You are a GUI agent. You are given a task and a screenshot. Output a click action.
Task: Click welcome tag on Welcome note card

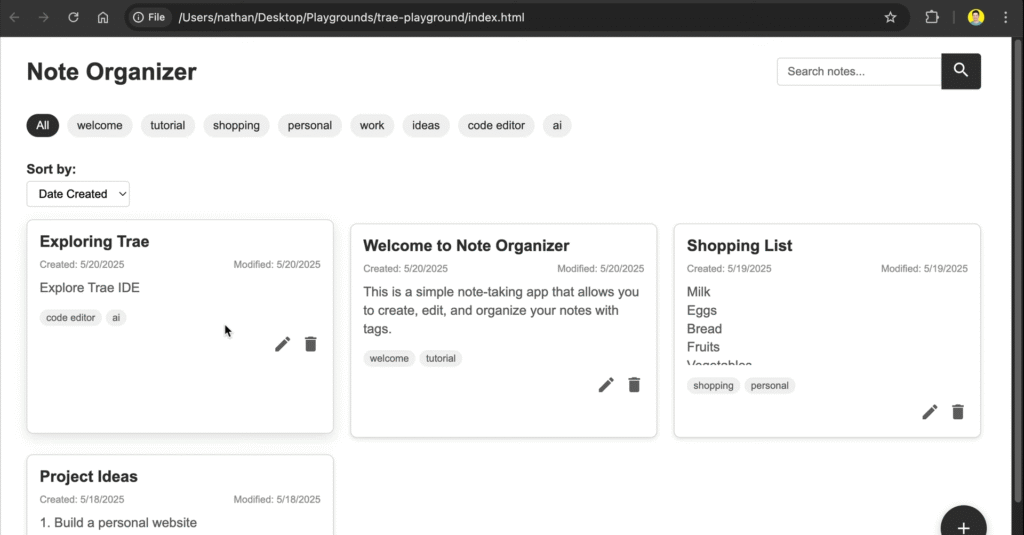tap(389, 358)
